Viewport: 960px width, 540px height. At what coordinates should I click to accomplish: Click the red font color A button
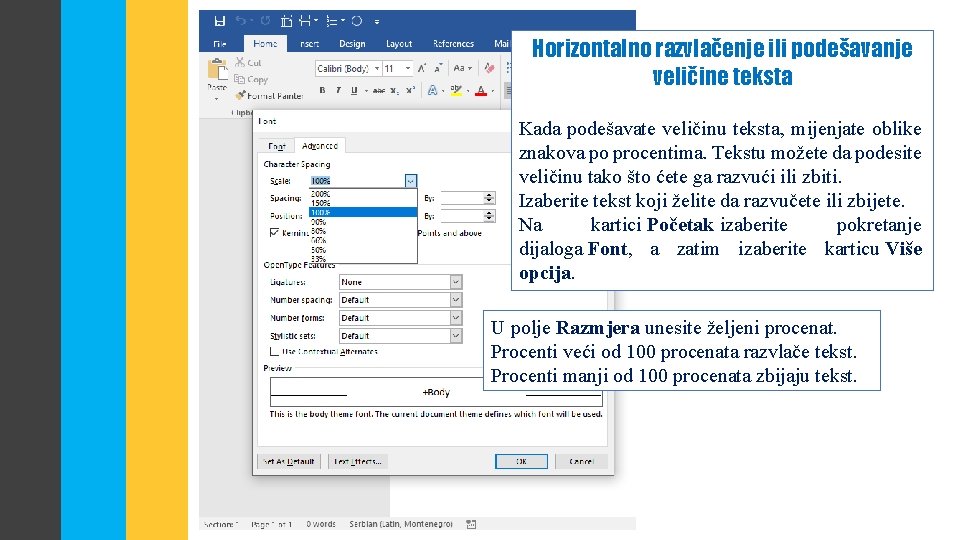[481, 91]
